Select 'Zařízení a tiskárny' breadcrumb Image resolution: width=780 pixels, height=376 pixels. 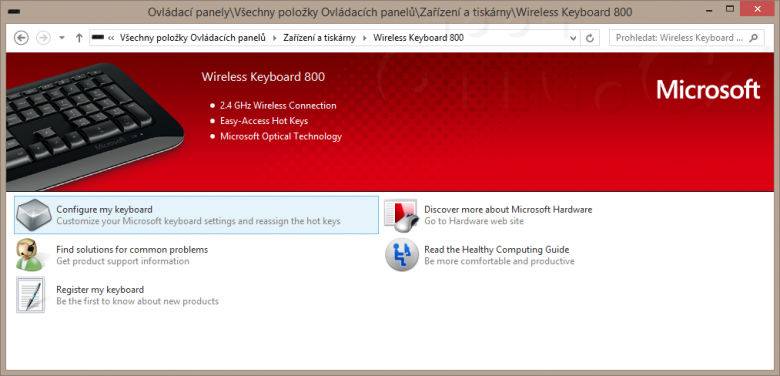pyautogui.click(x=319, y=38)
